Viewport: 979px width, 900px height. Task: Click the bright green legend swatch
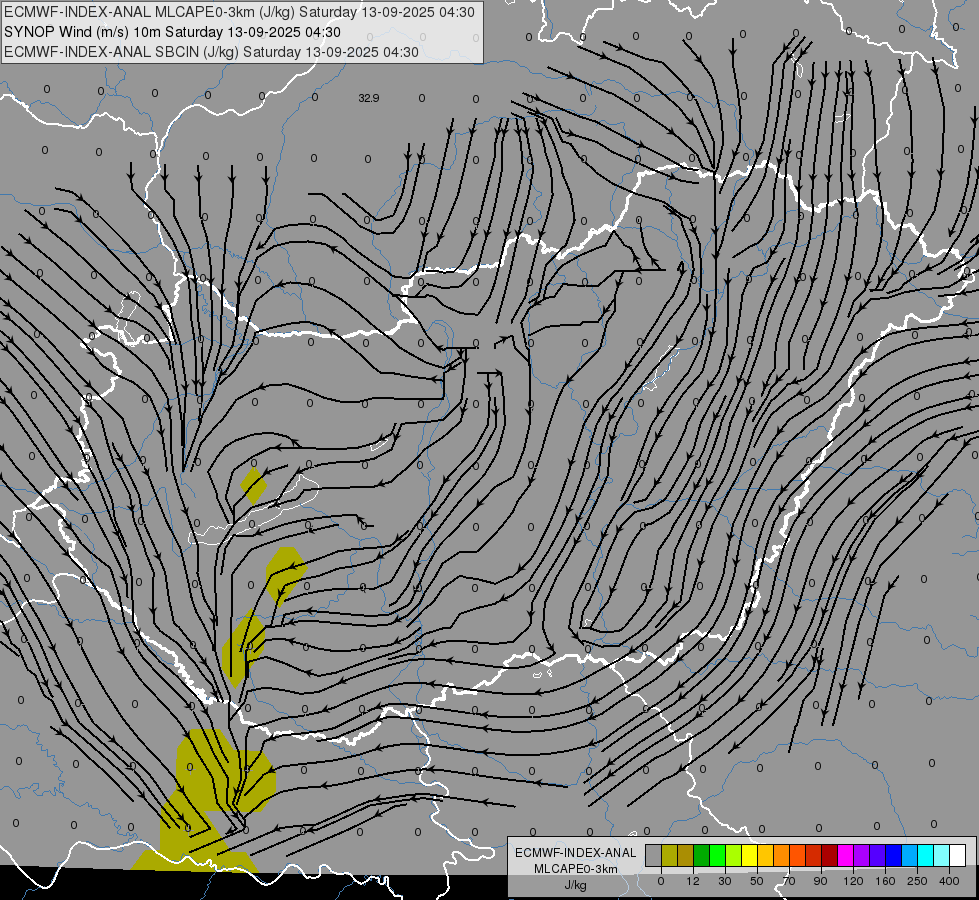(x=717, y=856)
